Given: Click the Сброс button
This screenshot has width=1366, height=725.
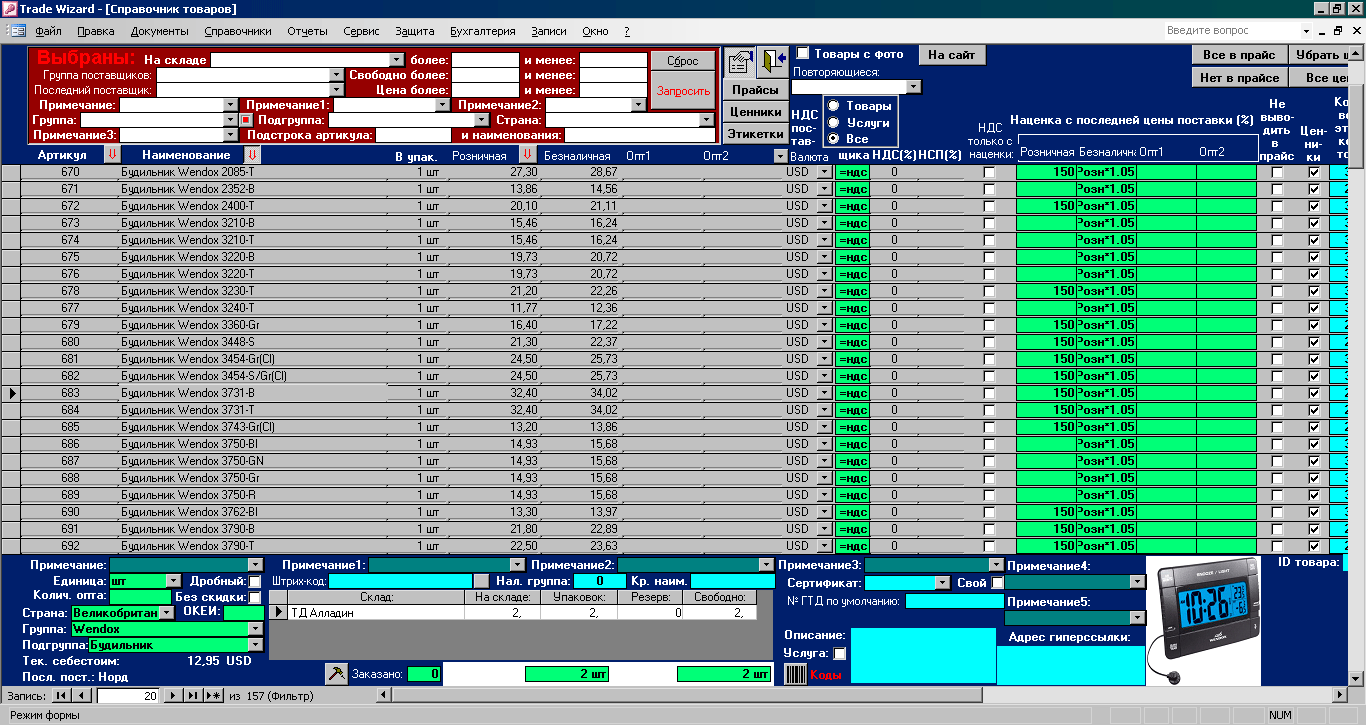Looking at the screenshot, I should [682, 60].
